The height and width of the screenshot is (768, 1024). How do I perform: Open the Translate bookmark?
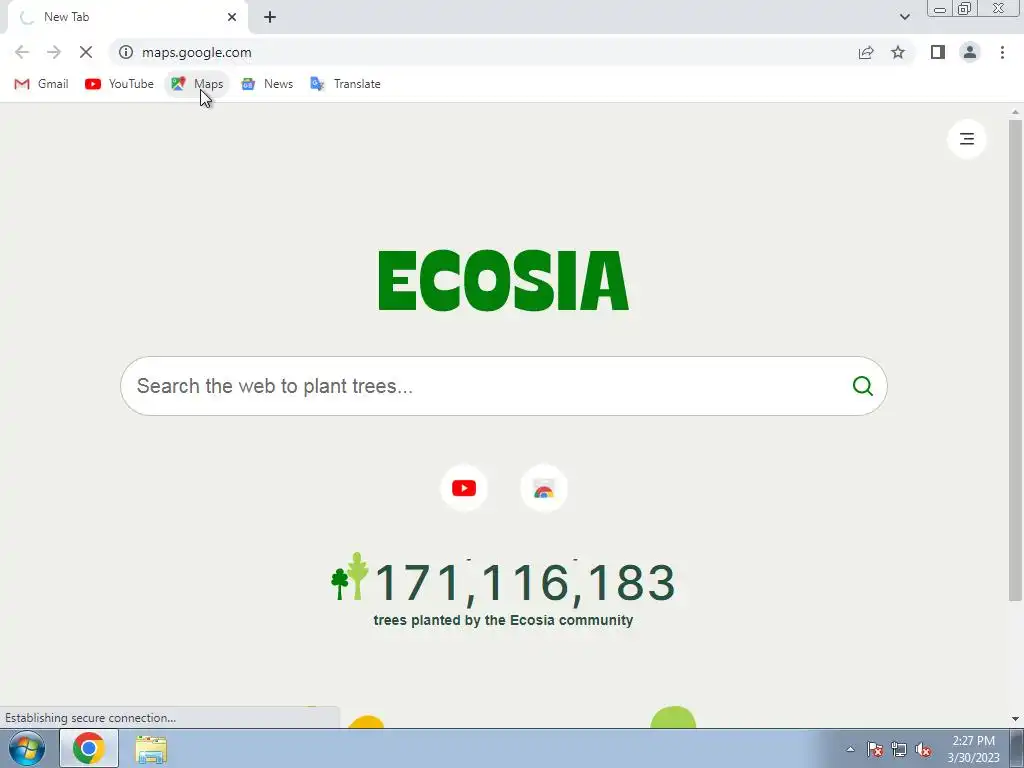pyautogui.click(x=345, y=84)
